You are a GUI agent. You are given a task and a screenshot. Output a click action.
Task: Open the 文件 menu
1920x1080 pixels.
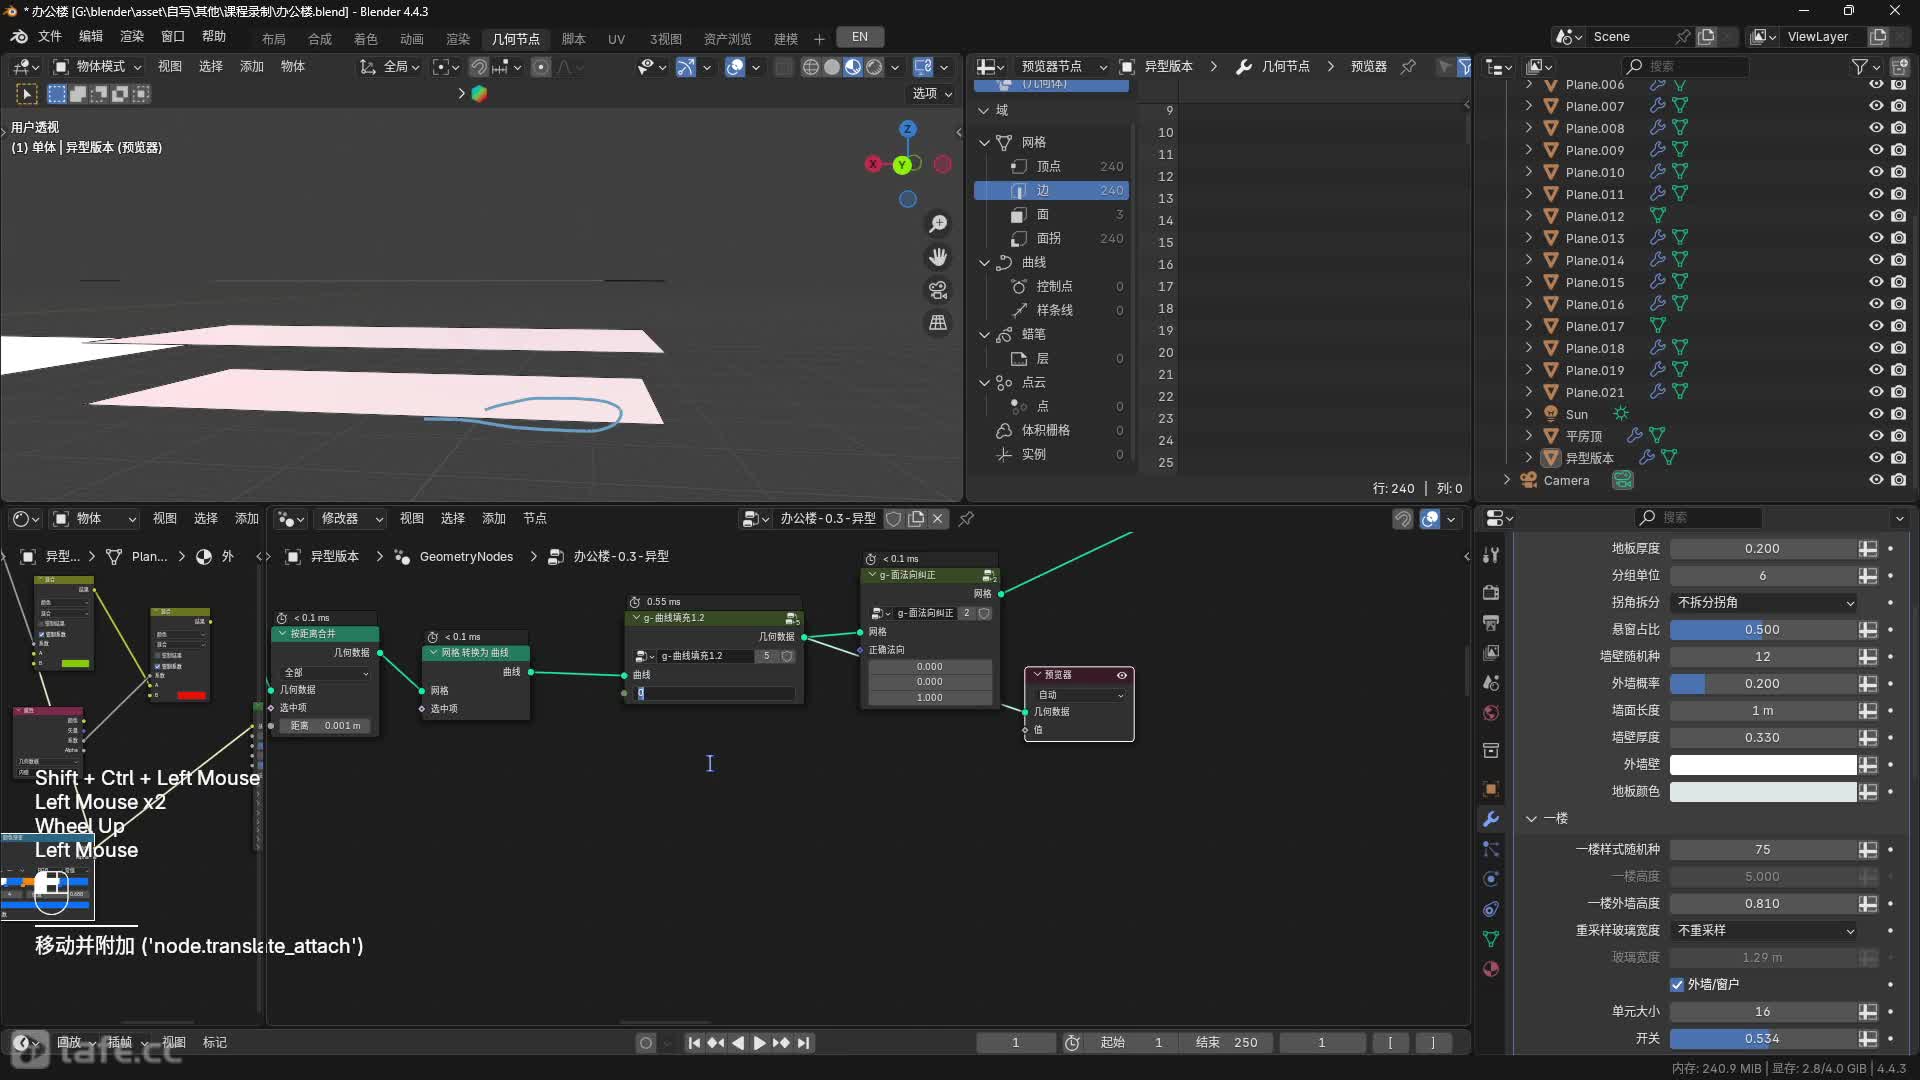click(x=50, y=37)
